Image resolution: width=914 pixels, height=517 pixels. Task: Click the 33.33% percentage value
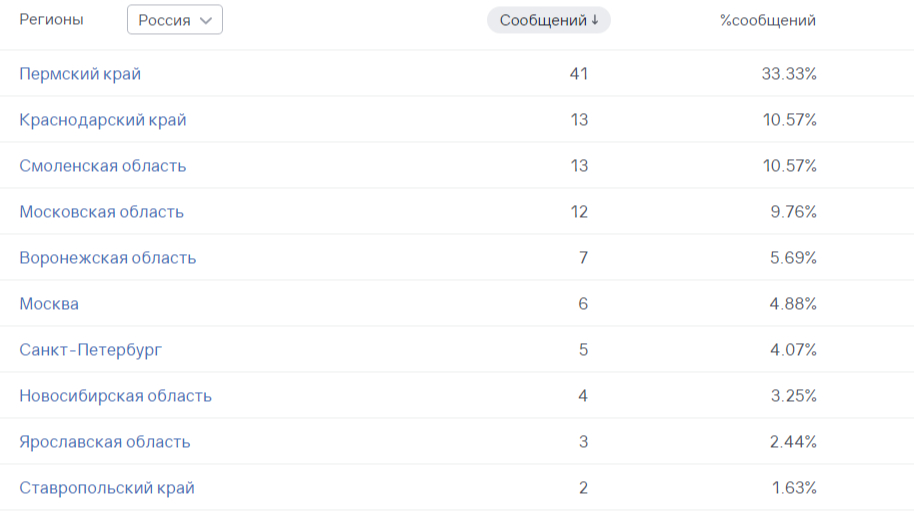tap(789, 74)
